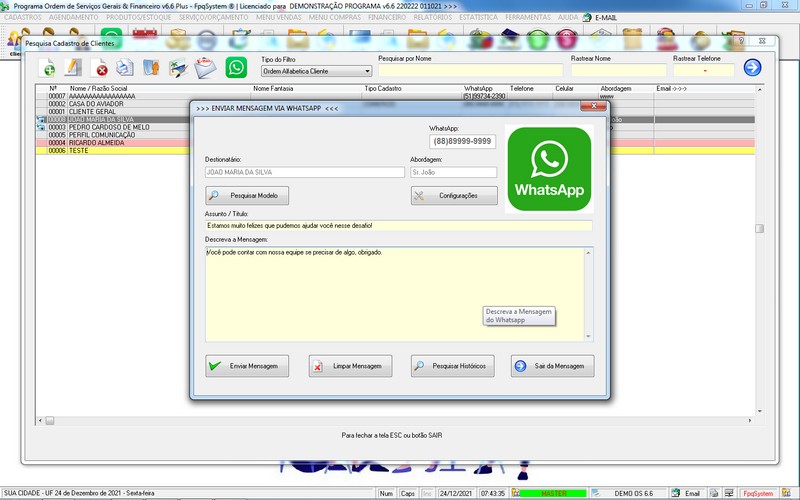Viewport: 800px width, 500px height.
Task: Click the Rastrear Nome field
Action: pos(618,70)
